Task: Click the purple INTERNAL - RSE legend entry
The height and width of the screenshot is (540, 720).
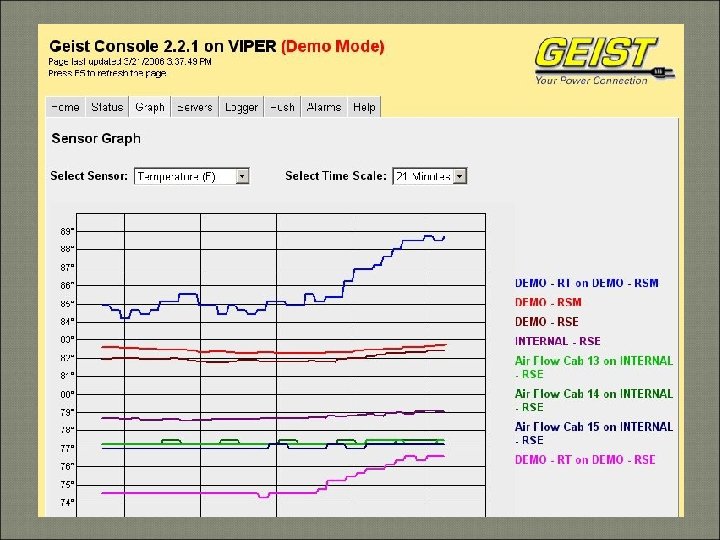Action: point(557,341)
